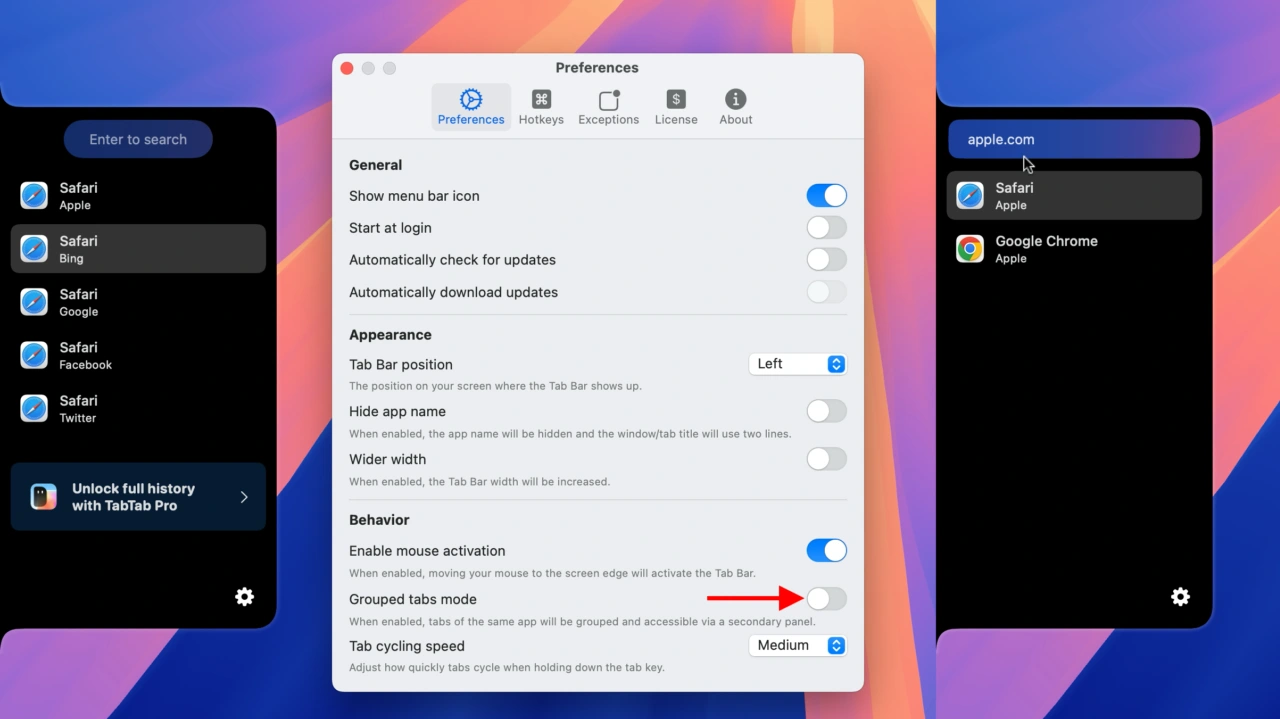This screenshot has width=1280, height=719.
Task: Select the Safari Twitter entry
Action: point(138,408)
